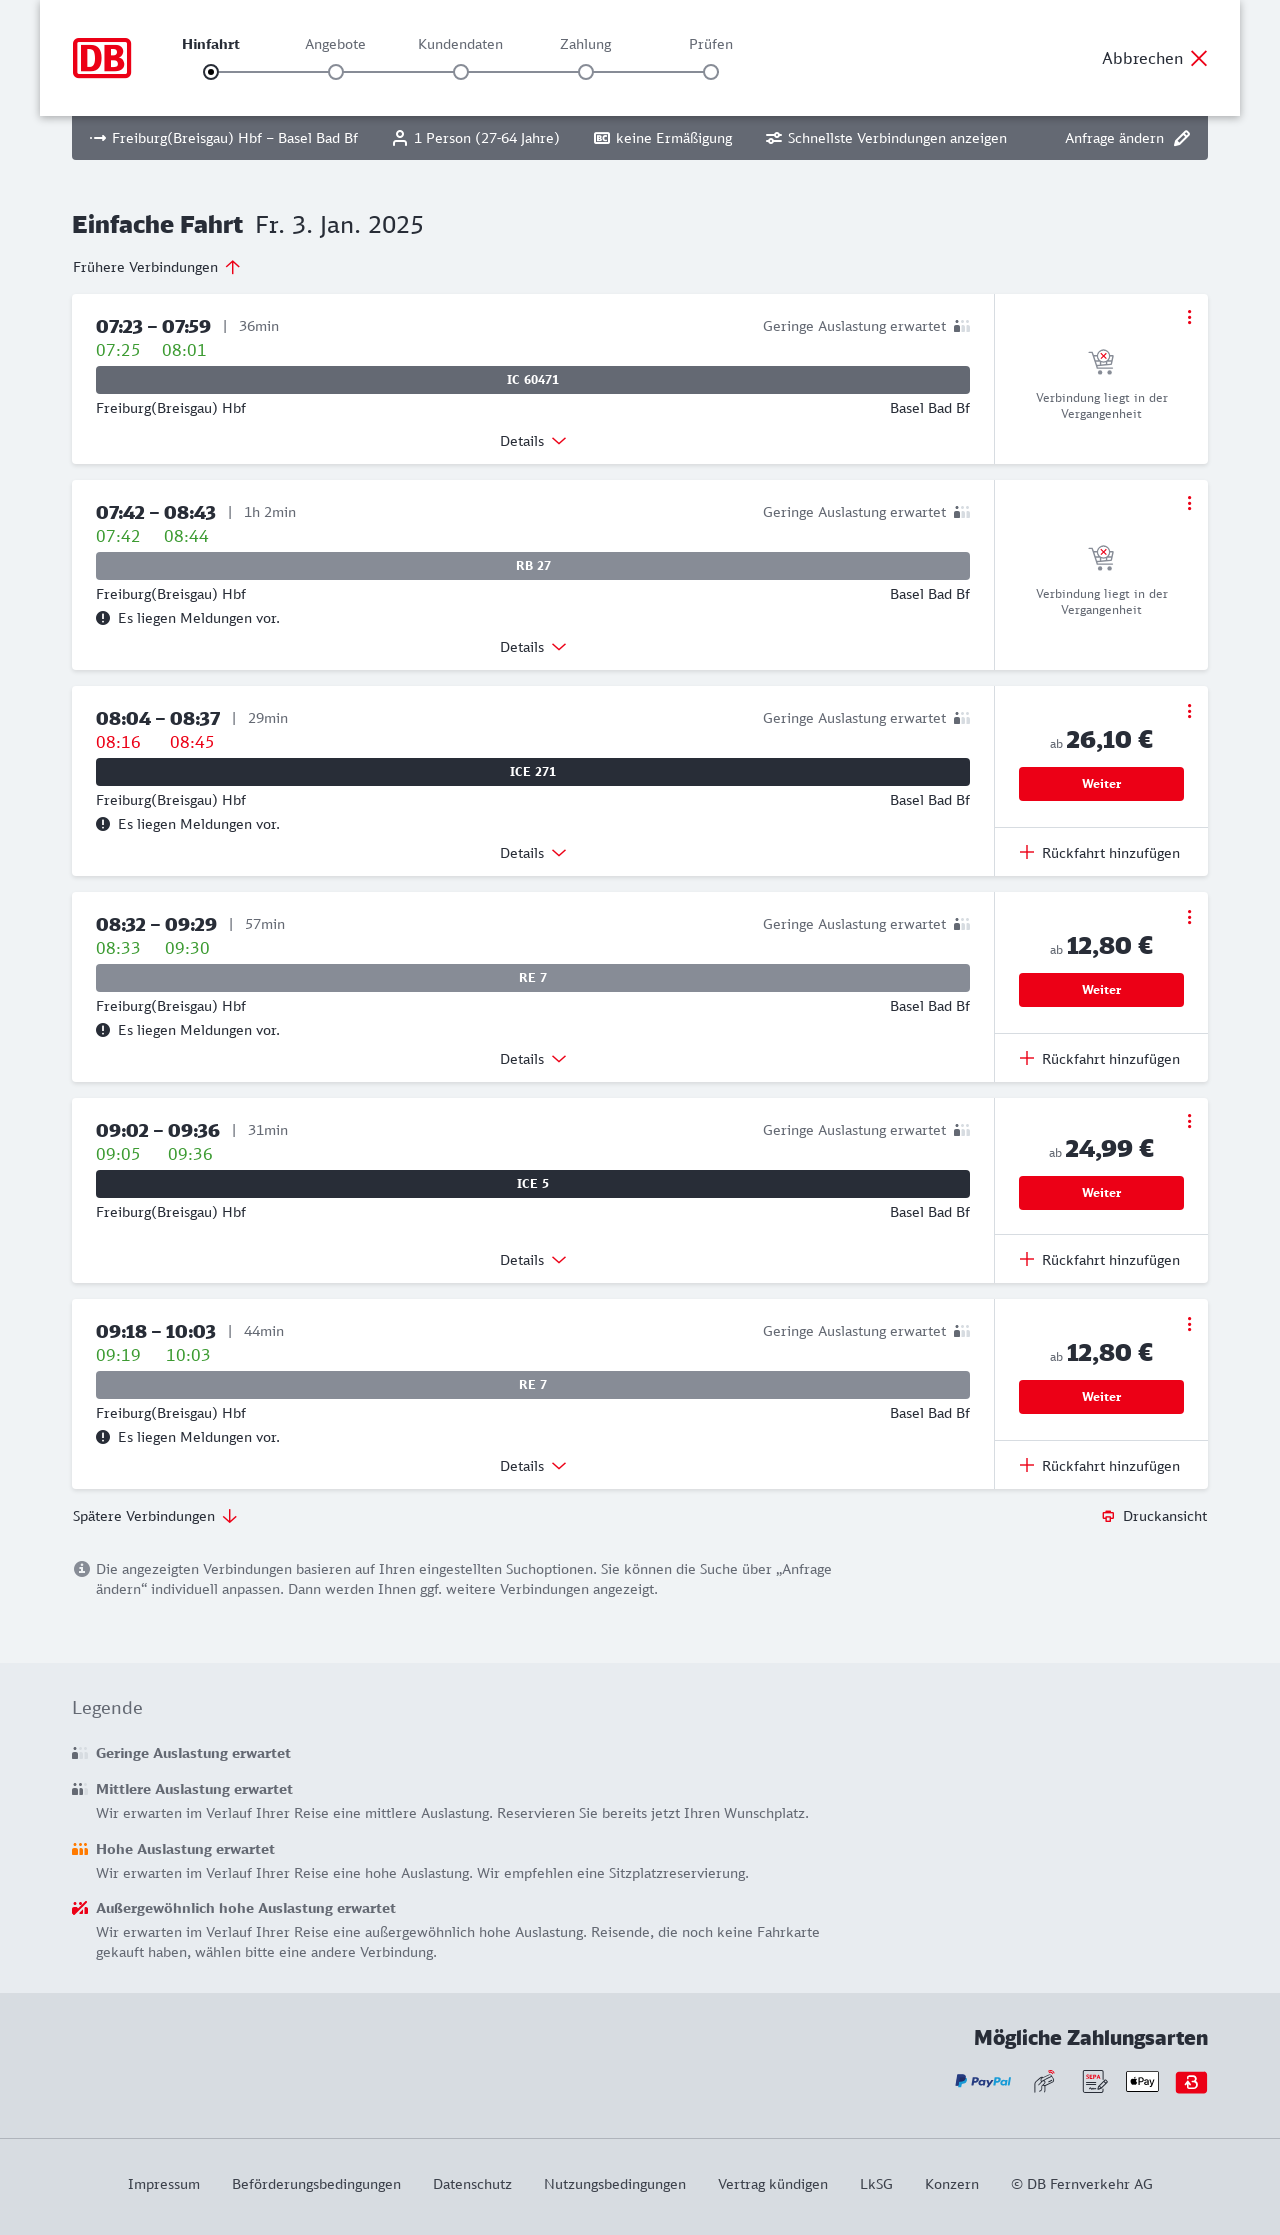1280x2235 pixels.
Task: Click the DB logo
Action: (x=102, y=58)
